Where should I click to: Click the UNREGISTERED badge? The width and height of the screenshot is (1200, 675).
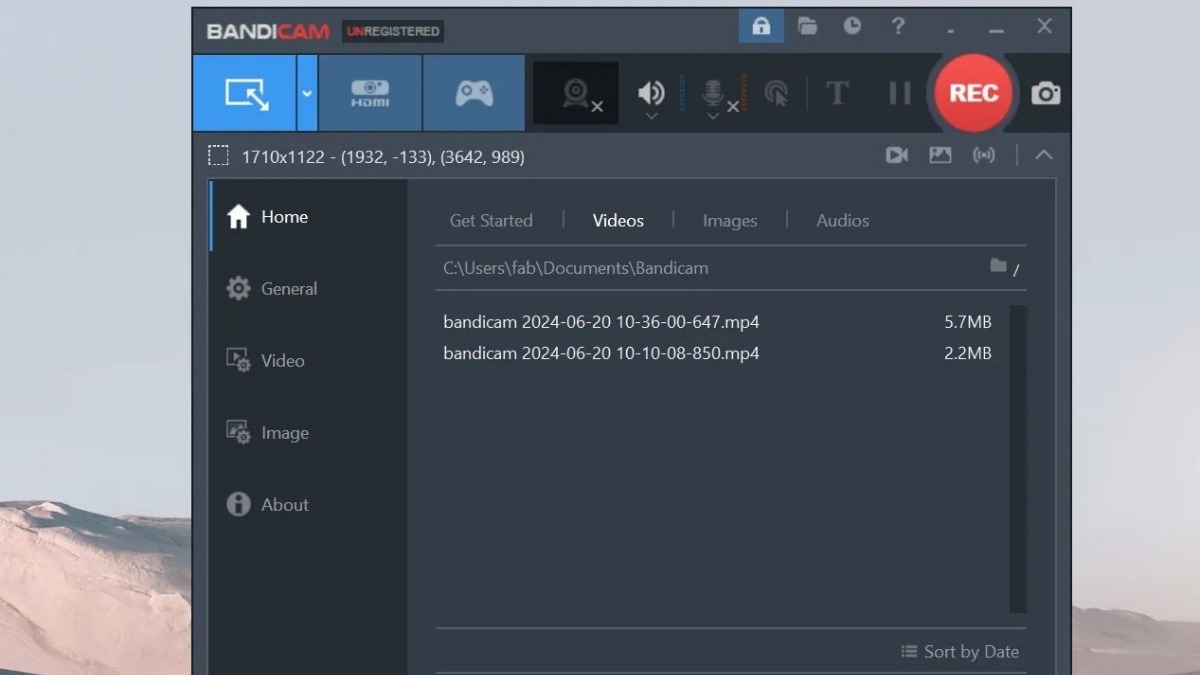coord(393,31)
